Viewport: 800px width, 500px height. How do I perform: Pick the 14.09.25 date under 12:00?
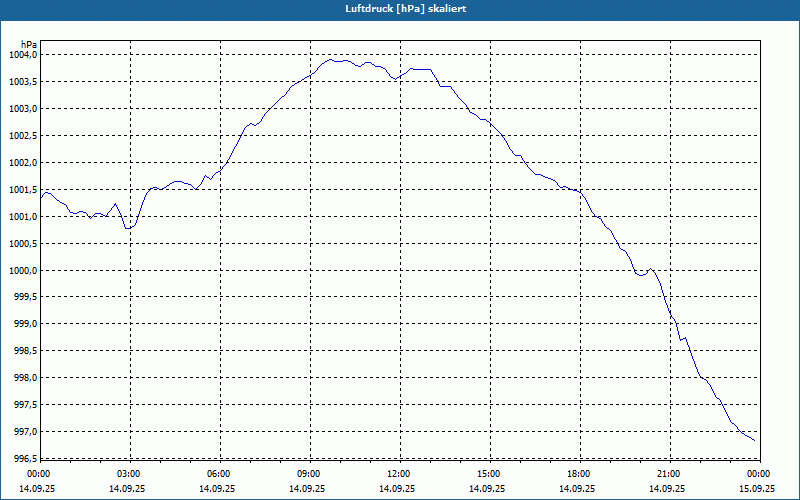pyautogui.click(x=397, y=488)
